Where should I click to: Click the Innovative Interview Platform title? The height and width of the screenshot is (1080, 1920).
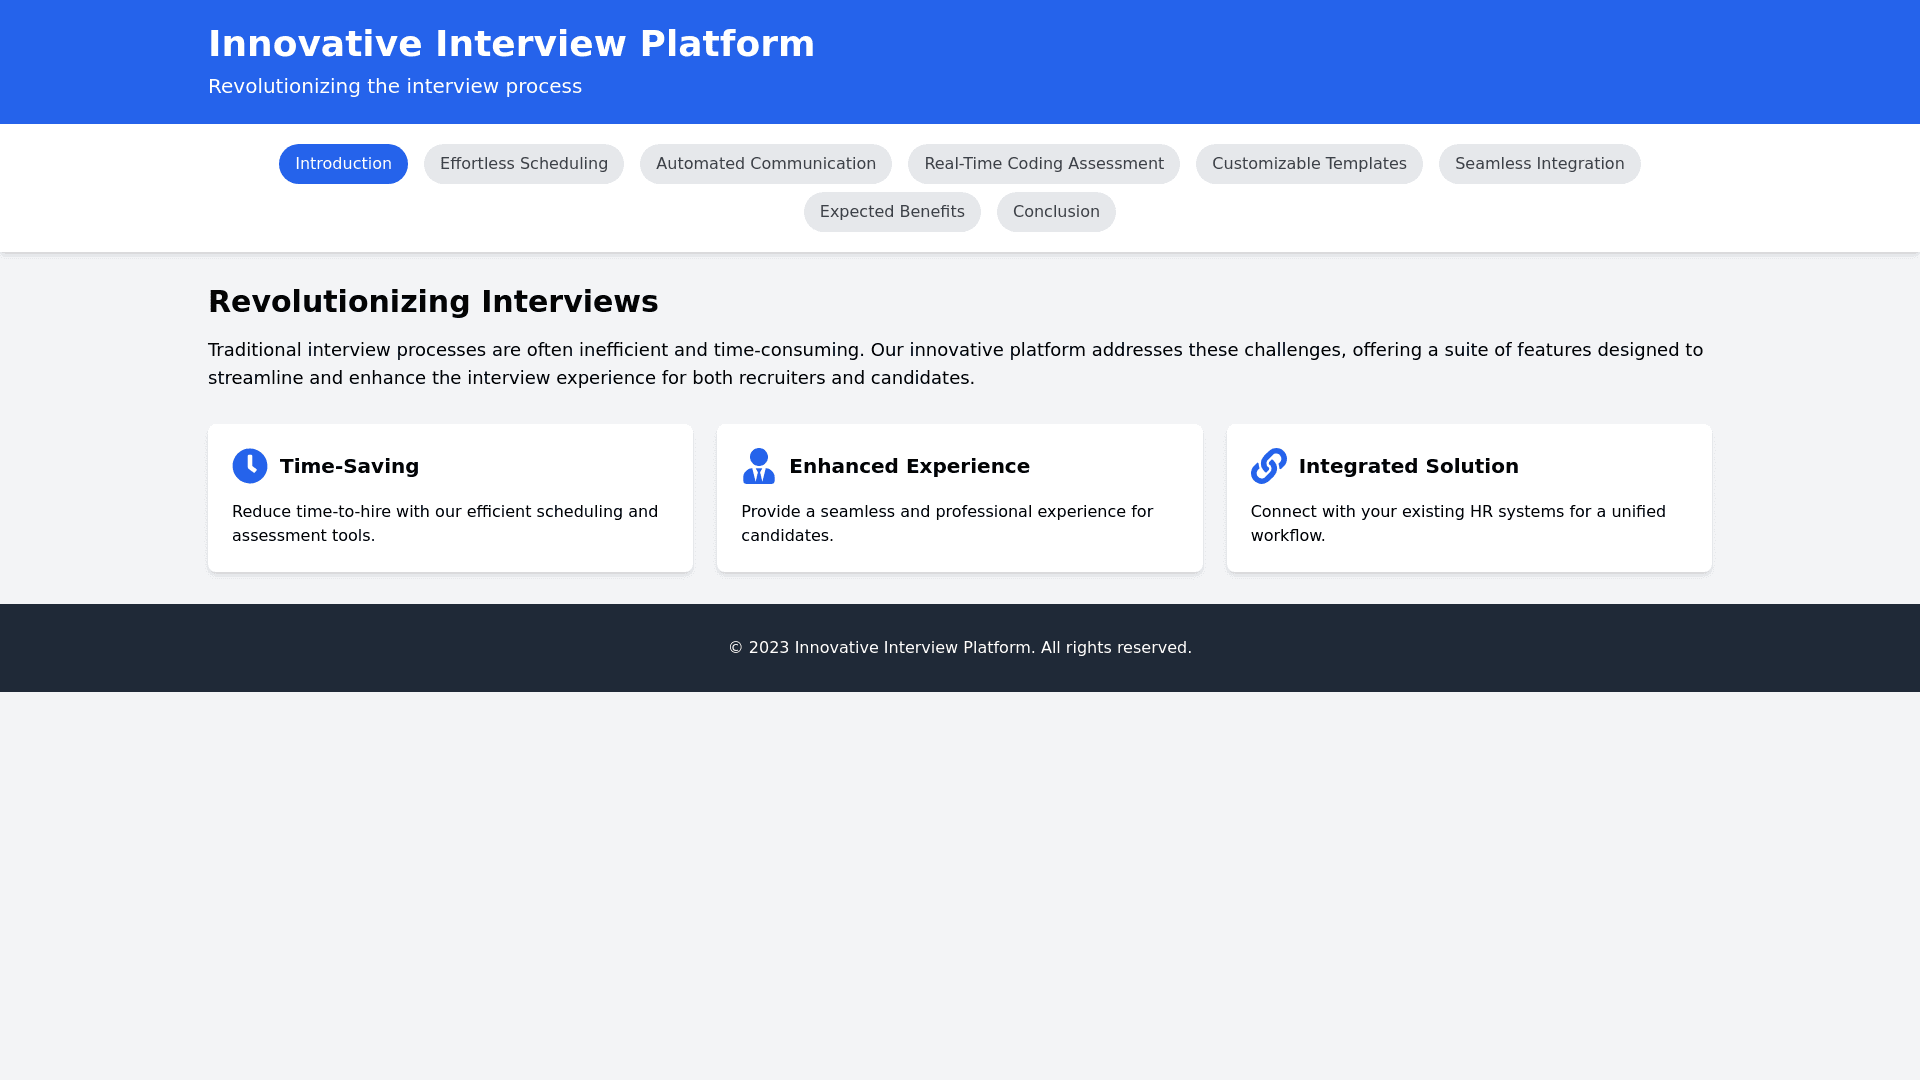click(511, 44)
